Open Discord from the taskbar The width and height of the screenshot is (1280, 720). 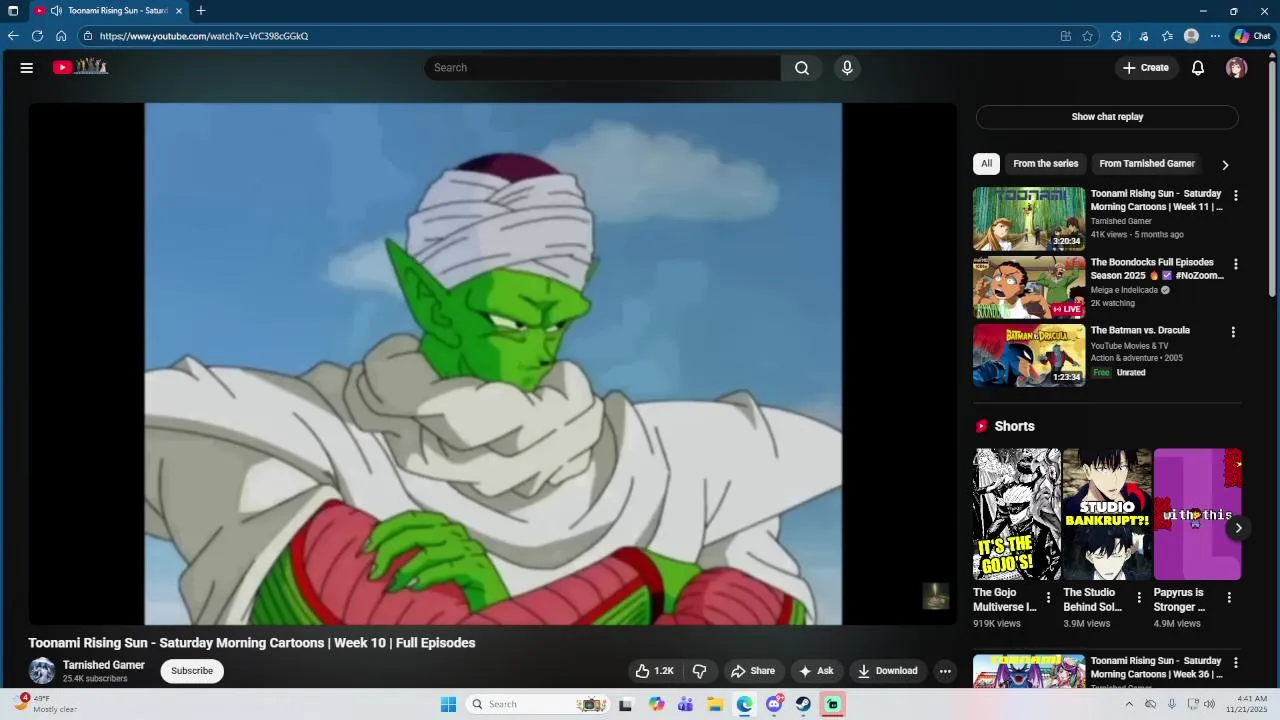774,704
